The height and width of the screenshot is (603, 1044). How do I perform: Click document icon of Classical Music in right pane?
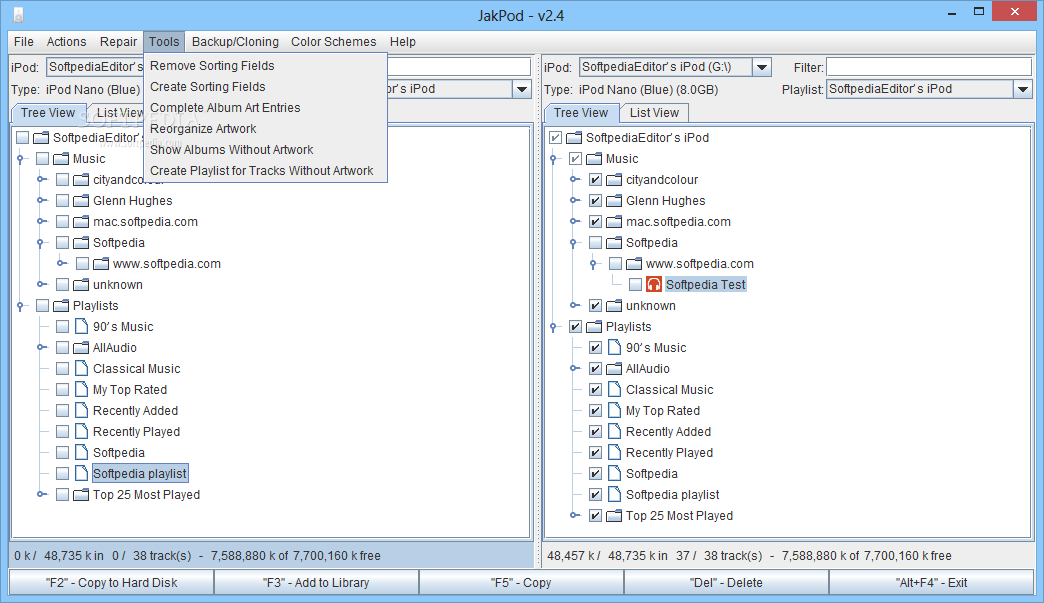(614, 389)
